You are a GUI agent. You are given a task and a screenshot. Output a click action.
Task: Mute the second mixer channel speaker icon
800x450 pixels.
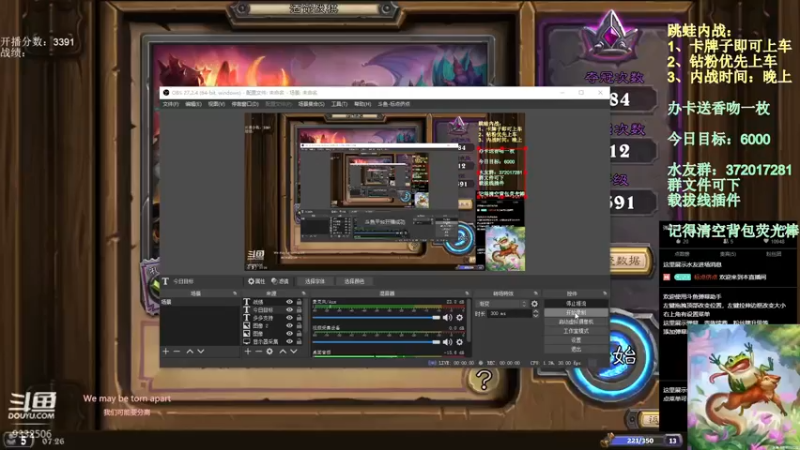click(x=447, y=342)
